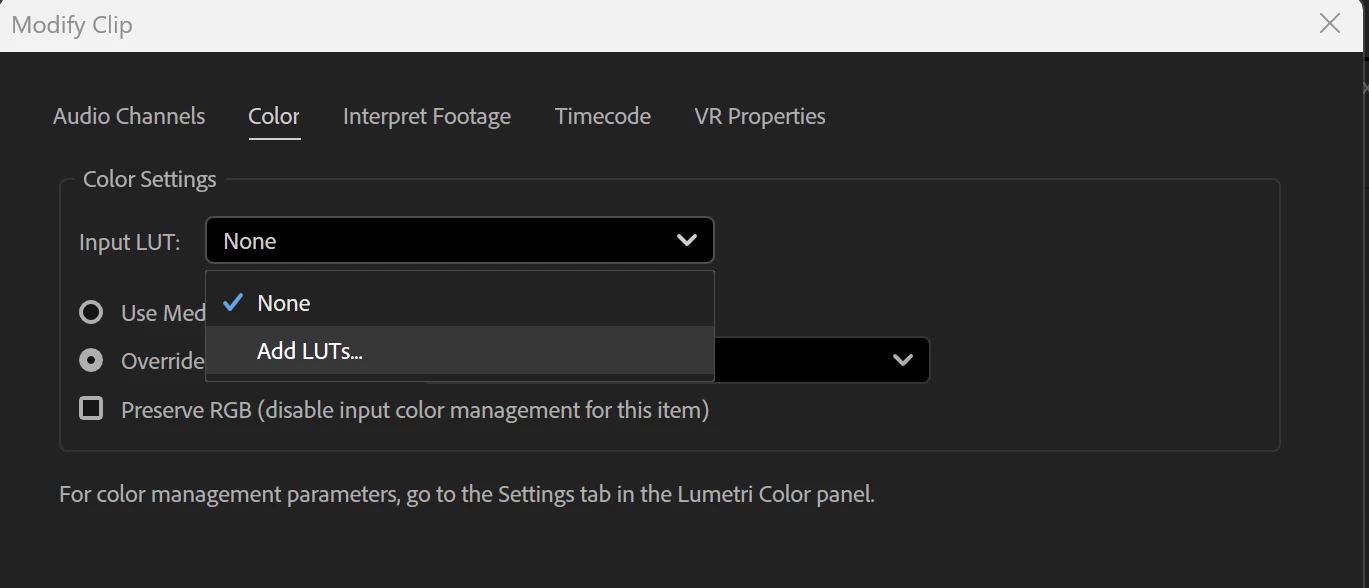Select the Override radio button
This screenshot has width=1369, height=588.
click(x=91, y=360)
